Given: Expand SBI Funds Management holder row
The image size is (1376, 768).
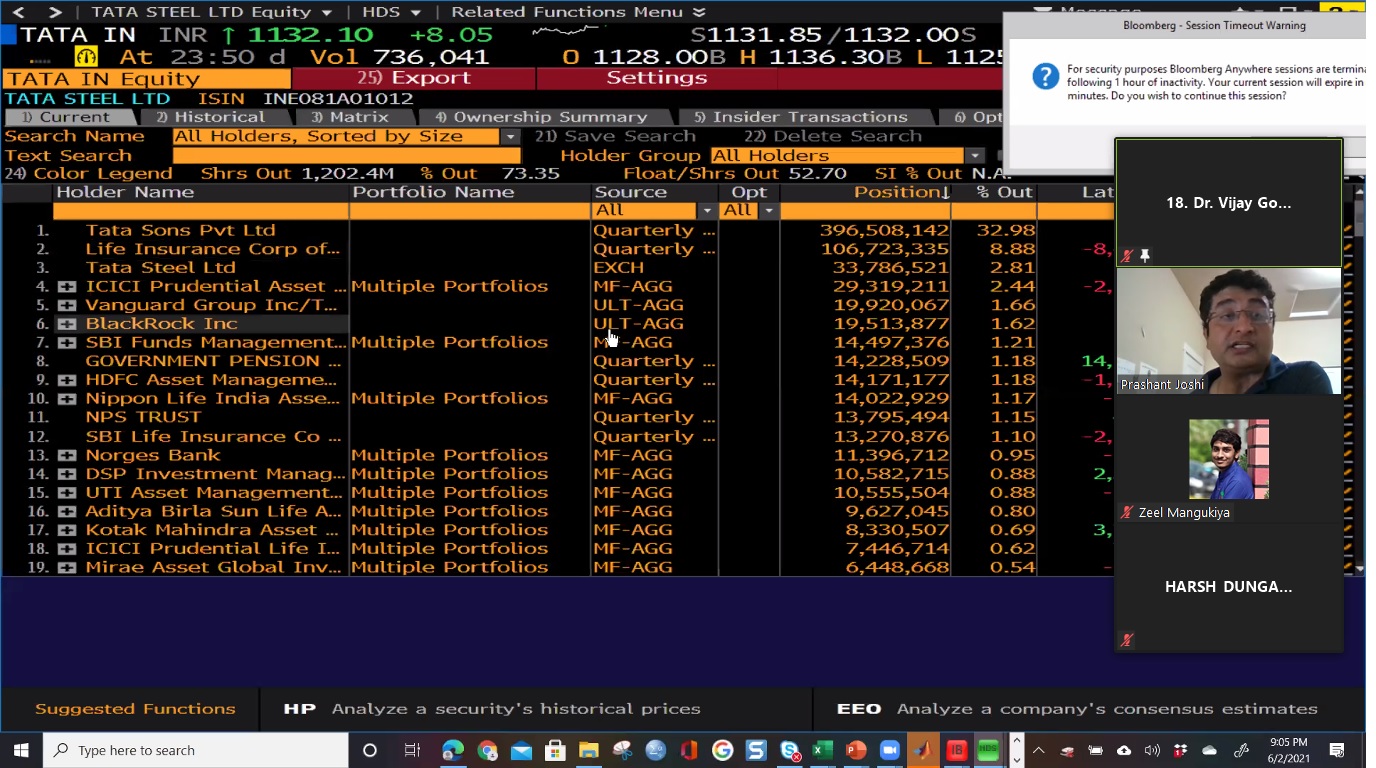Looking at the screenshot, I should pos(67,343).
